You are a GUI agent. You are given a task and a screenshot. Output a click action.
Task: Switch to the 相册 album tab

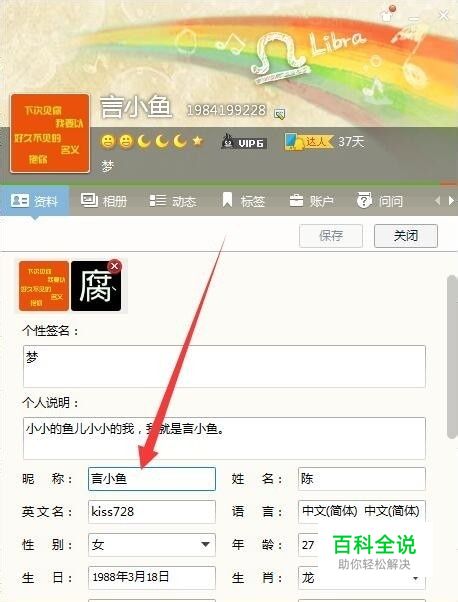pyautogui.click(x=104, y=200)
